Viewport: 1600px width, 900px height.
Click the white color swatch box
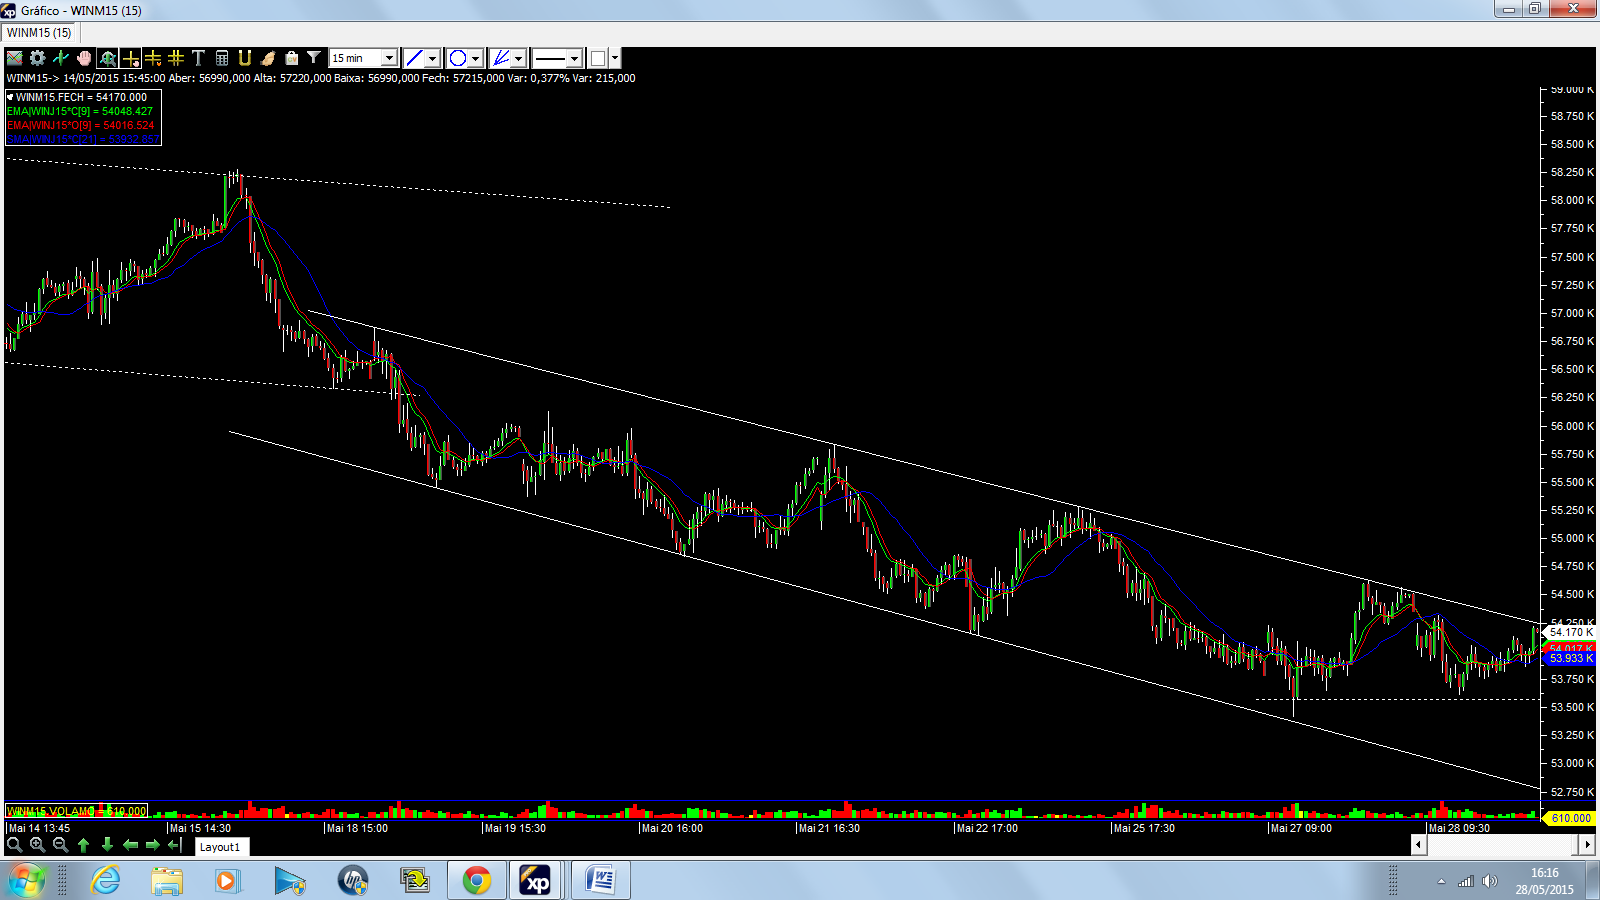pos(598,58)
